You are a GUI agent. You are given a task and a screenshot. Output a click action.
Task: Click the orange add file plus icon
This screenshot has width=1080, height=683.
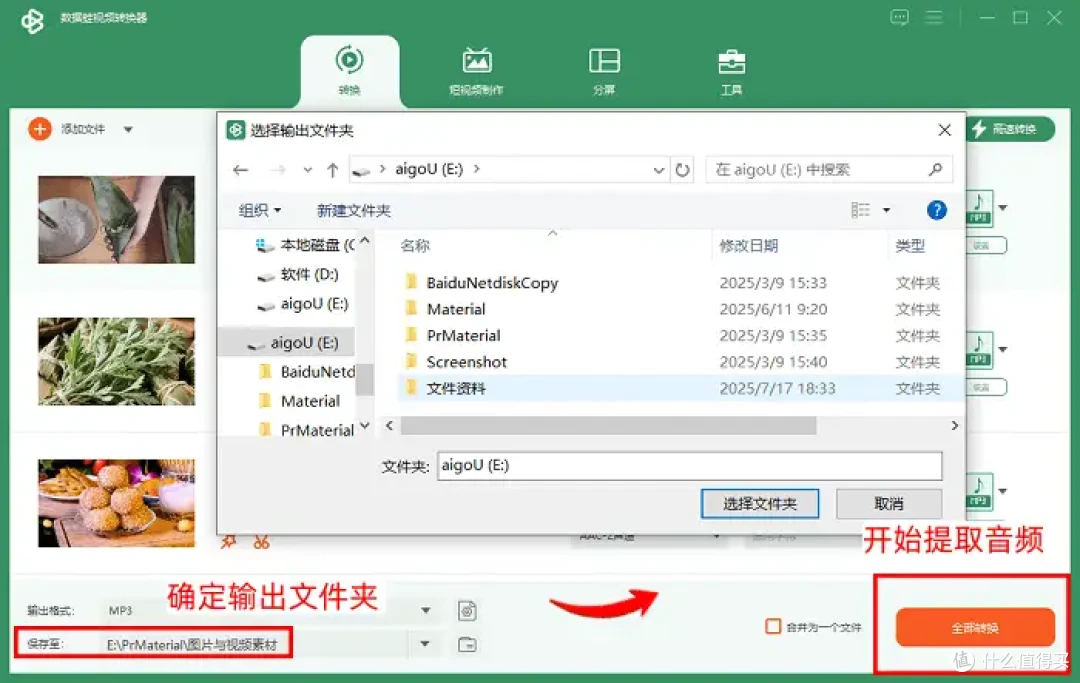[x=40, y=129]
